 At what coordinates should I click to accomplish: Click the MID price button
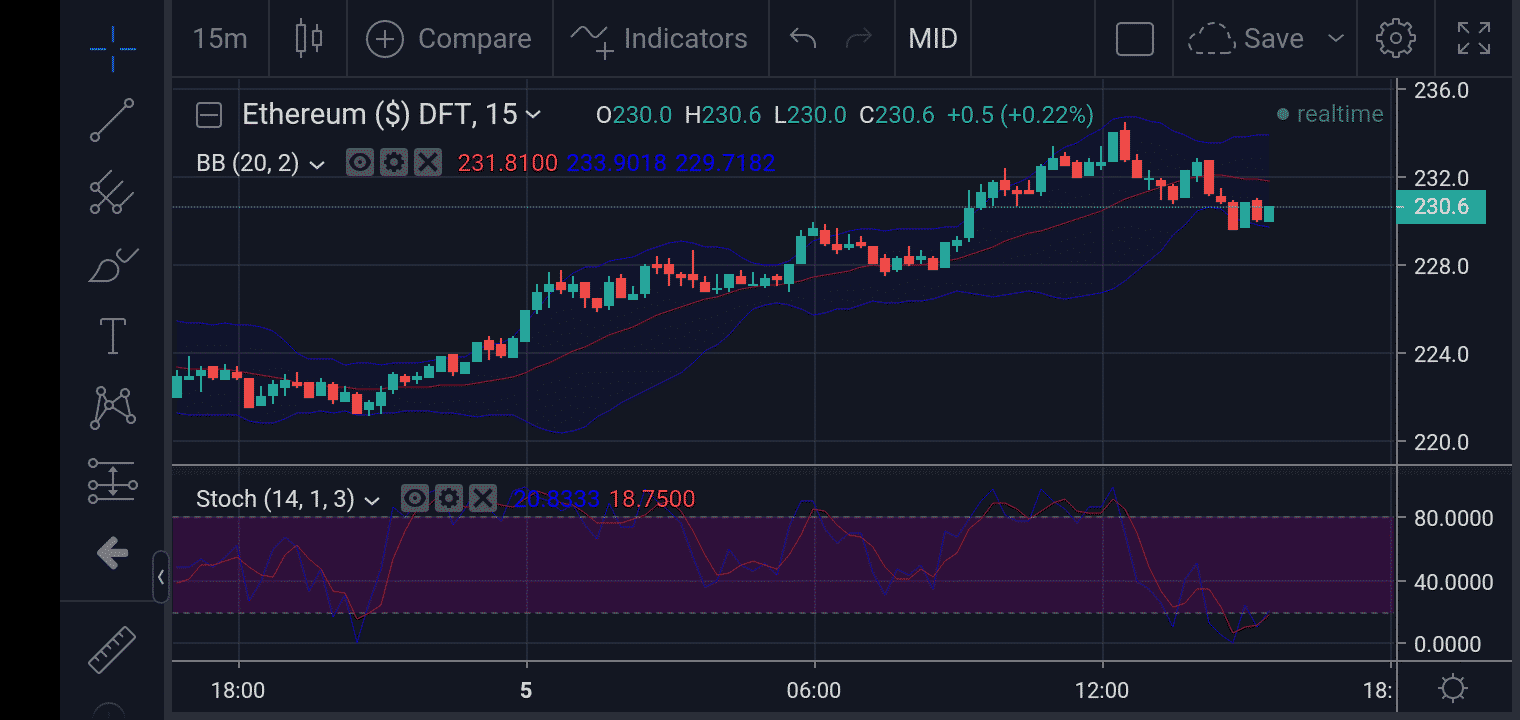tap(933, 39)
